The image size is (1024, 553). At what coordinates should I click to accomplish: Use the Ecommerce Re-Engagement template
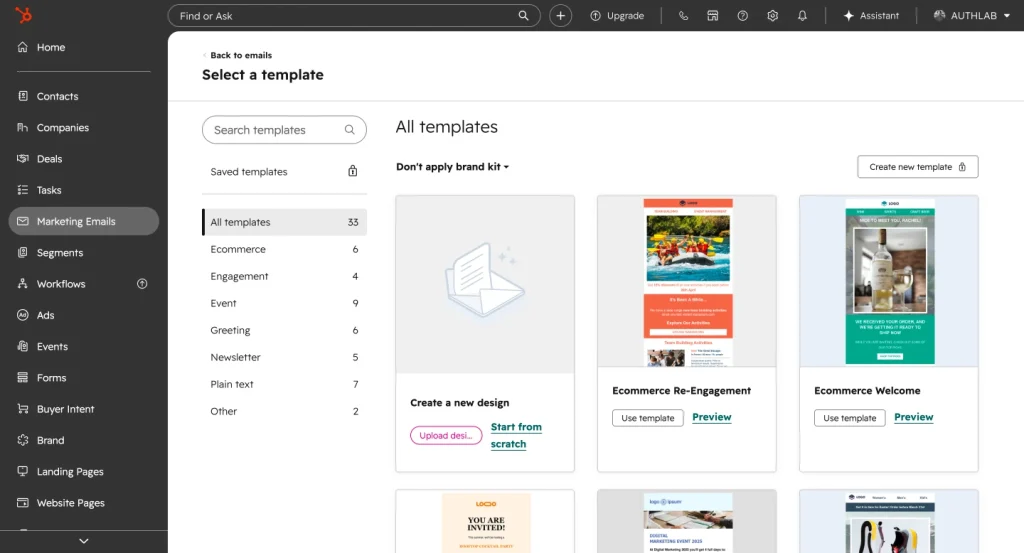point(648,418)
